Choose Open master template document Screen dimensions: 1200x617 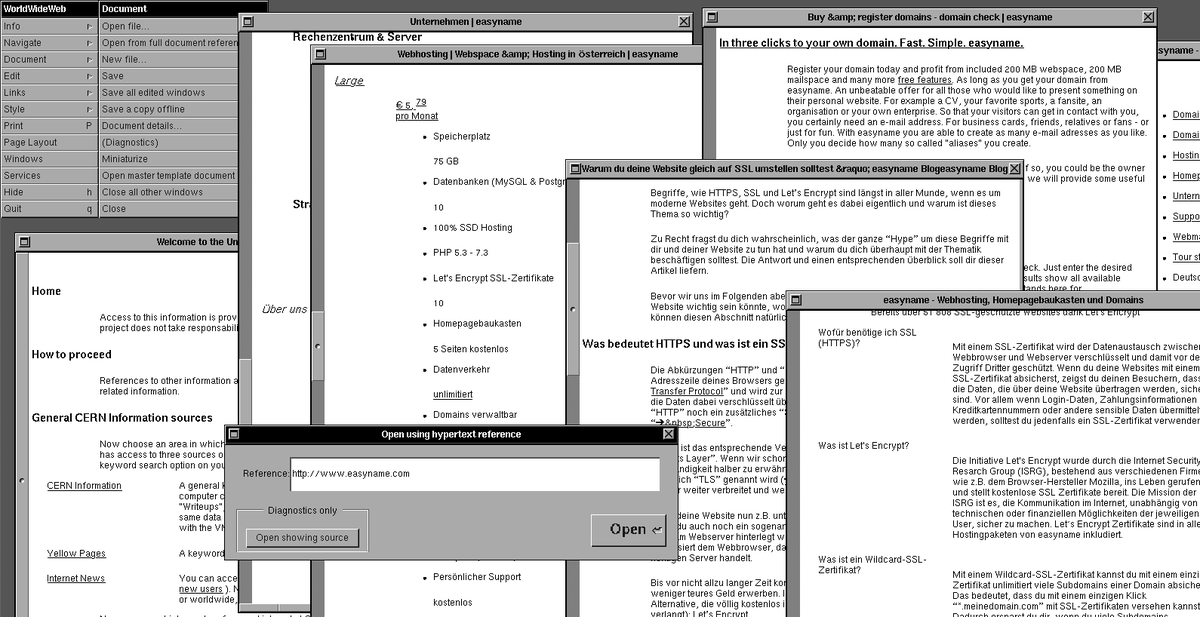point(168,176)
